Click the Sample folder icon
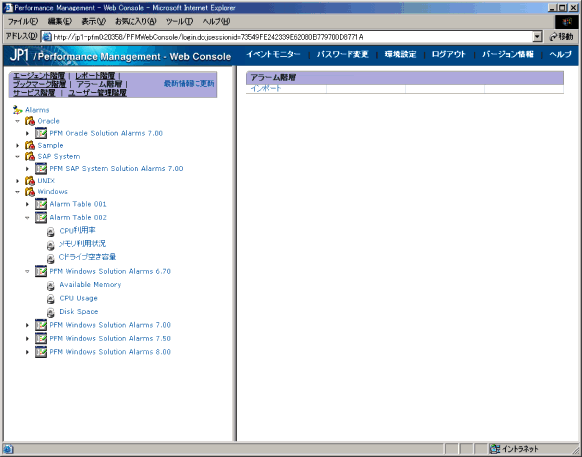 click(x=30, y=145)
